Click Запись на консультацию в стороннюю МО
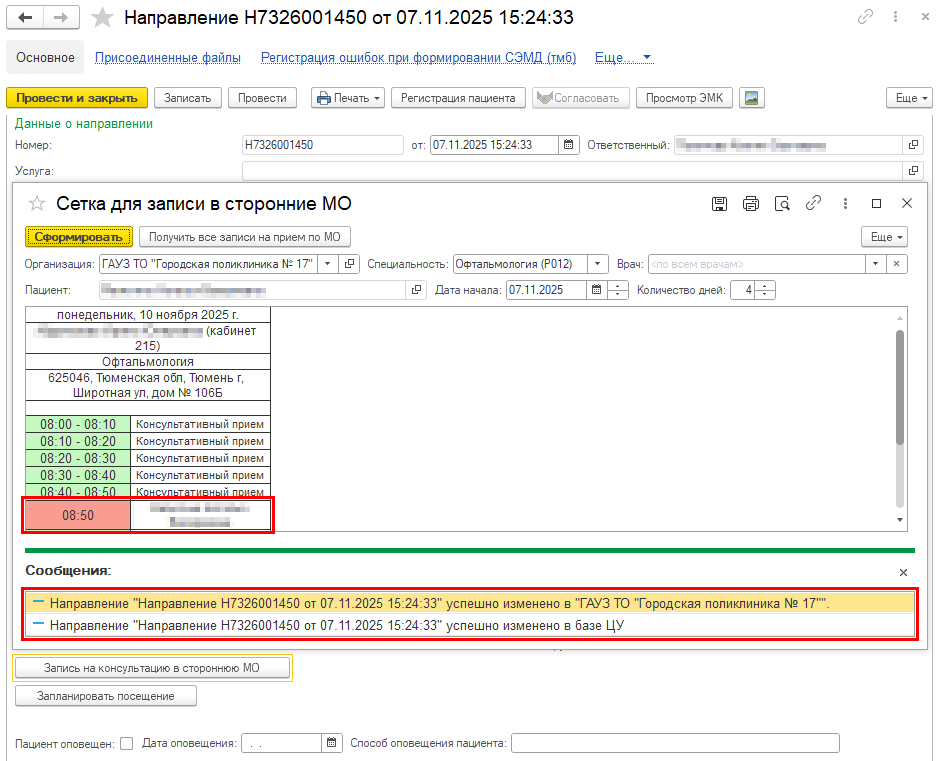The height and width of the screenshot is (761, 940). point(152,667)
